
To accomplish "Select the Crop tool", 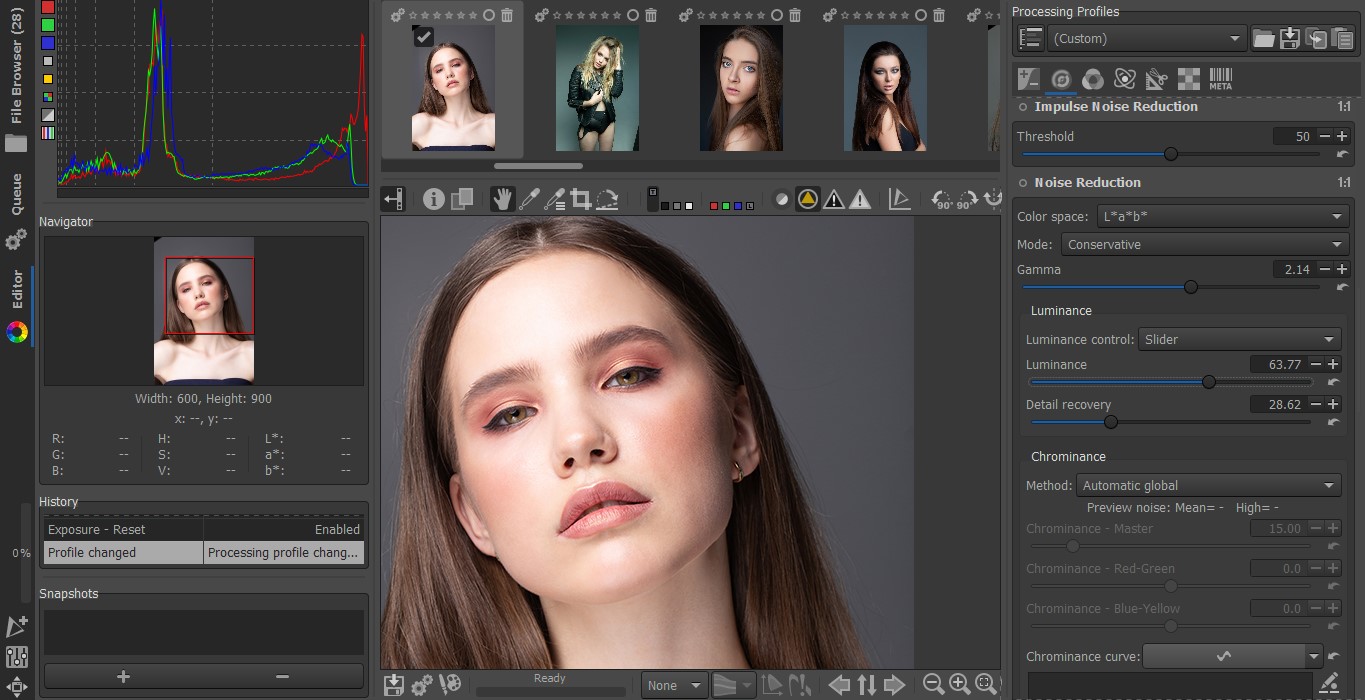I will point(580,199).
